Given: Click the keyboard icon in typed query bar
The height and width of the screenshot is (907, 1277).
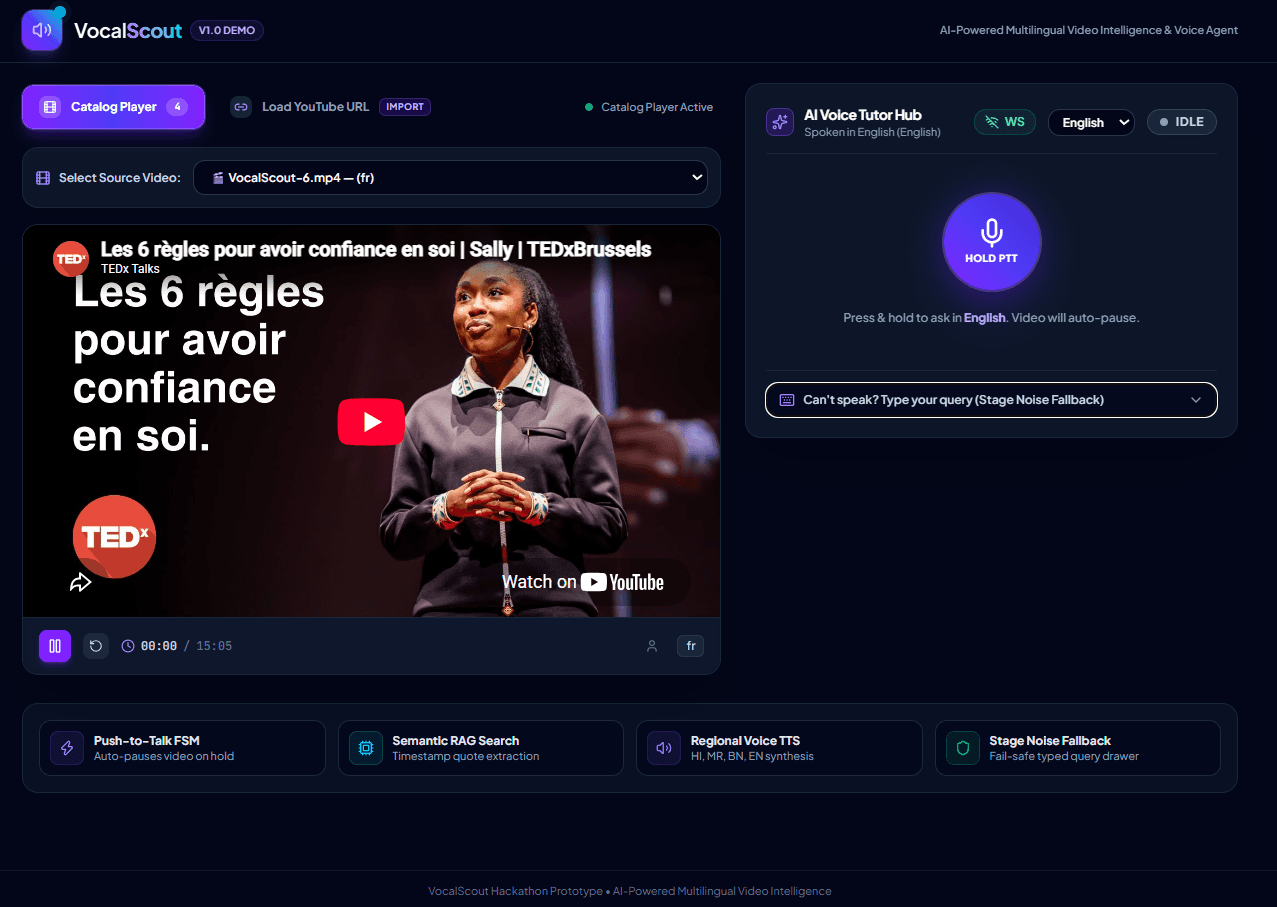Looking at the screenshot, I should (x=787, y=400).
